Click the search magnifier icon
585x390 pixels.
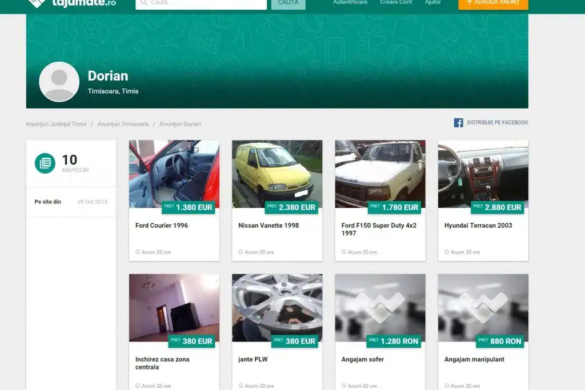(144, 3)
